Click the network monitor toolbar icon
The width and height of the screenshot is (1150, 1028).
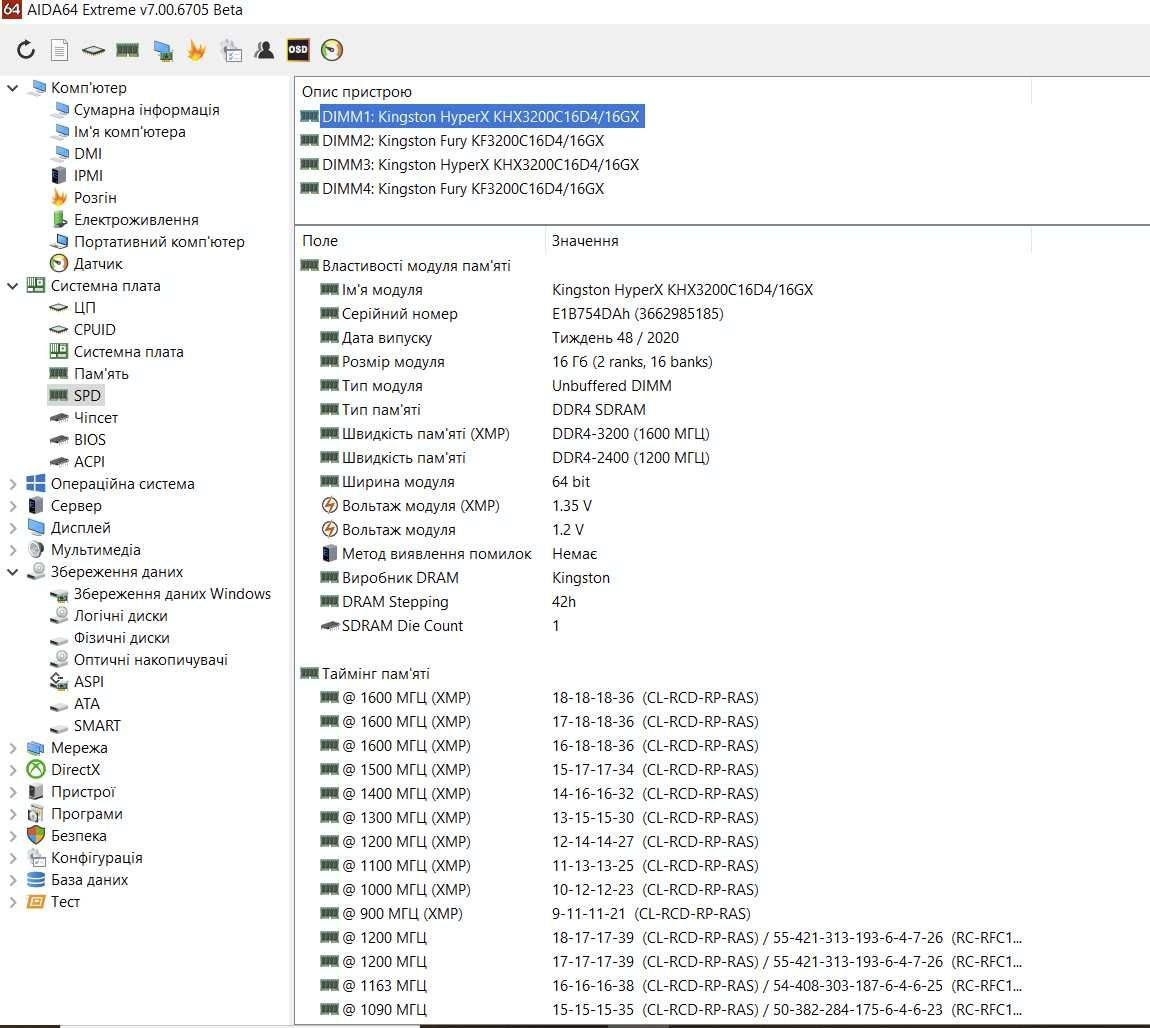point(163,50)
